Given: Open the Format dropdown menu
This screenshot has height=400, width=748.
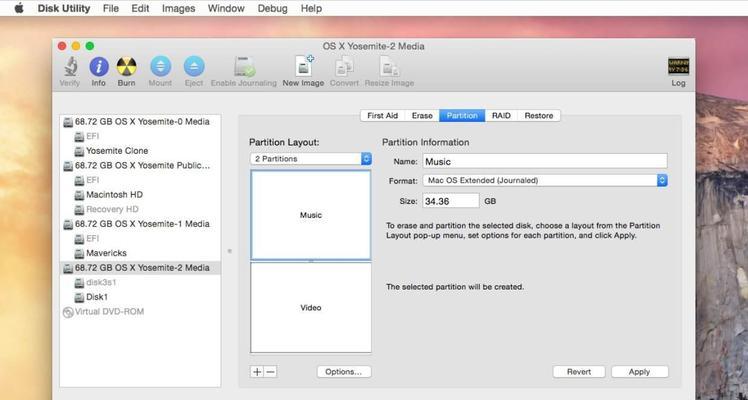Looking at the screenshot, I should point(545,180).
